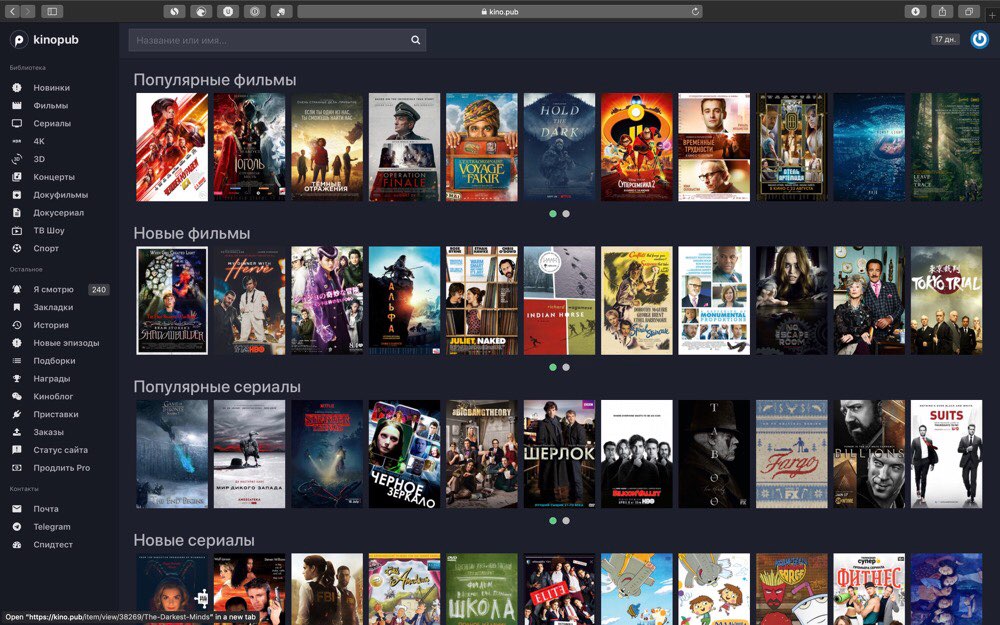
Task: Open the Новые эпизоды menu item
Action: (x=66, y=342)
